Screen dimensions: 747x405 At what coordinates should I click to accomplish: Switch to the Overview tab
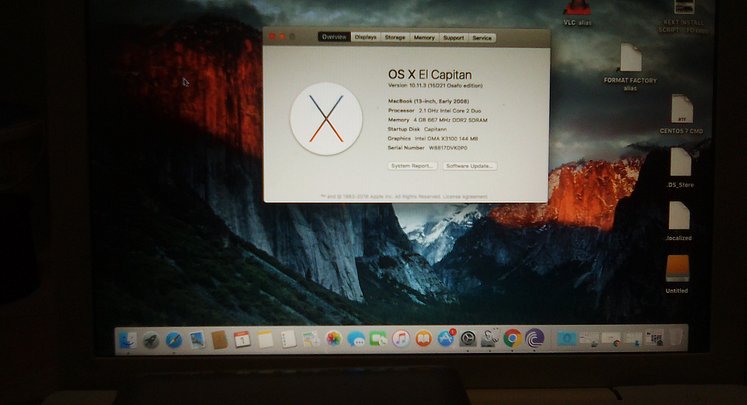point(334,37)
